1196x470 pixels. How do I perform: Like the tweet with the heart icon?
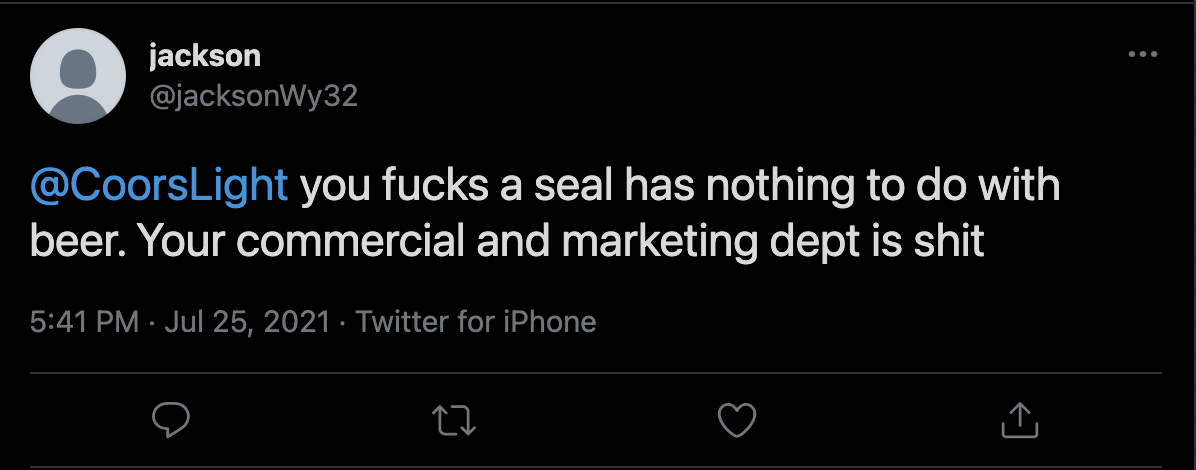pyautogui.click(x=738, y=420)
